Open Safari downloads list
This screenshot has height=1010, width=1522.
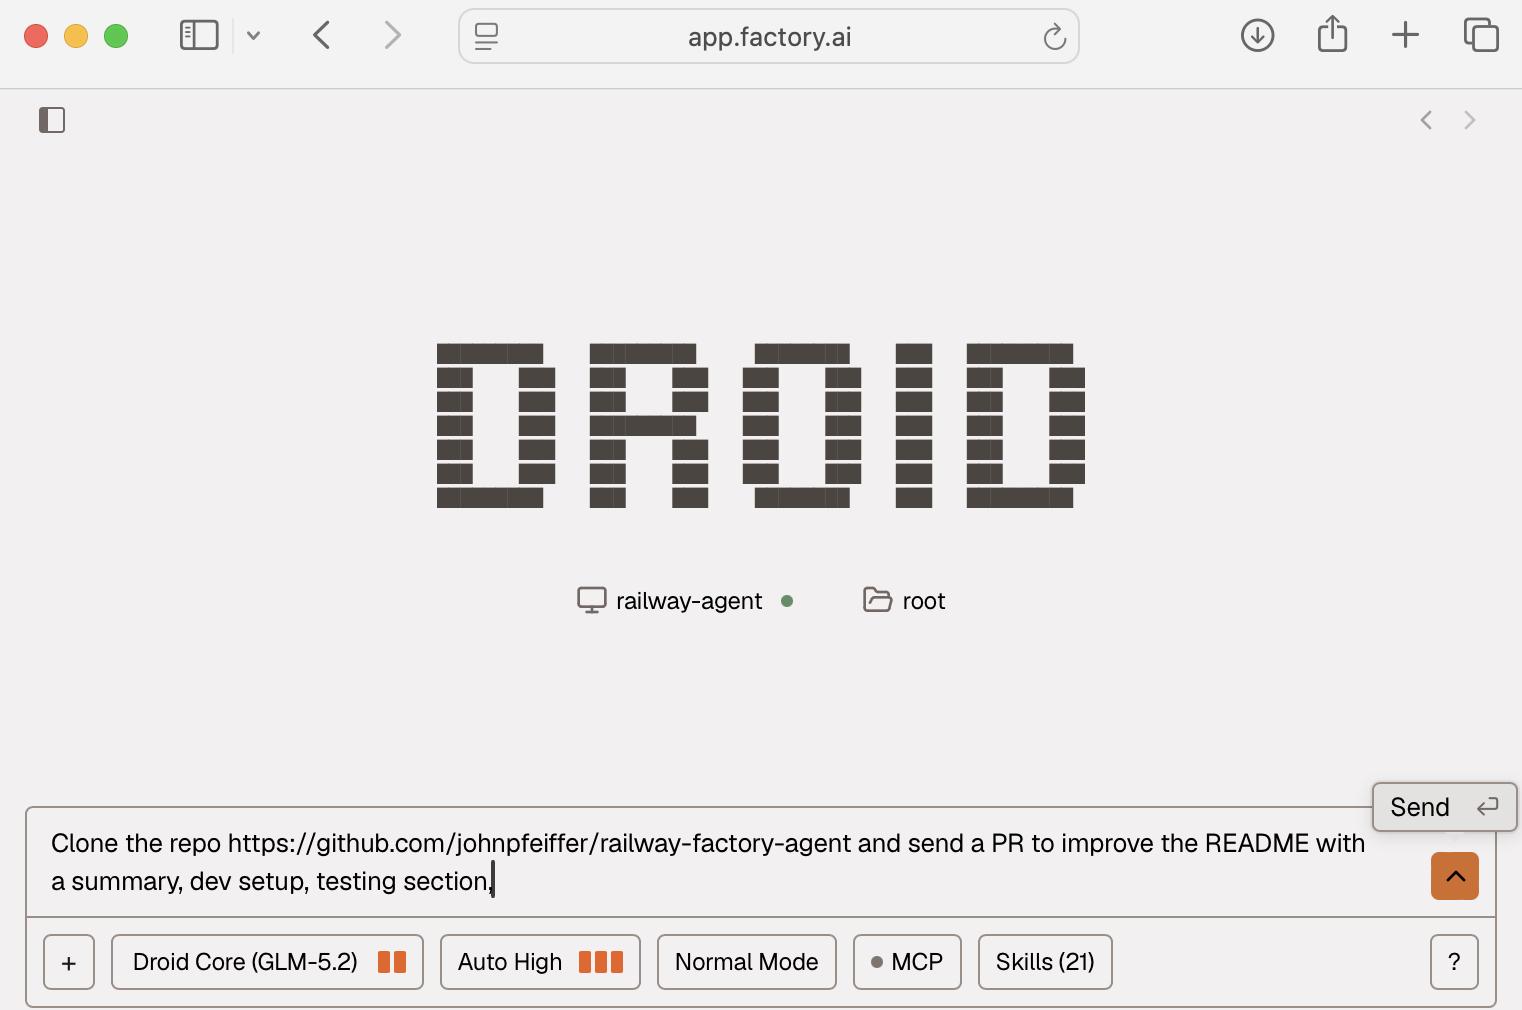coord(1257,36)
